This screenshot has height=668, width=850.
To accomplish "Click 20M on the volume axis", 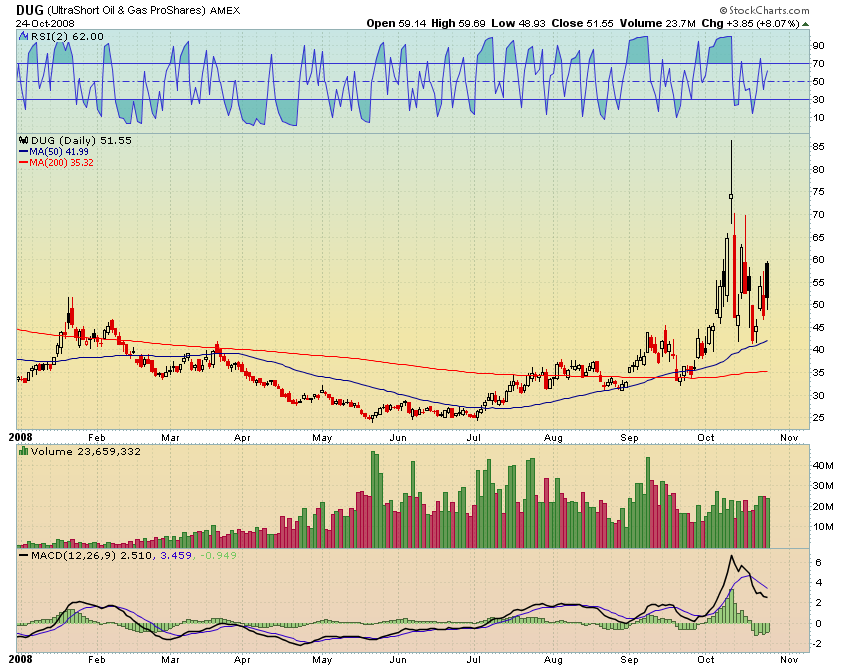I will (823, 506).
